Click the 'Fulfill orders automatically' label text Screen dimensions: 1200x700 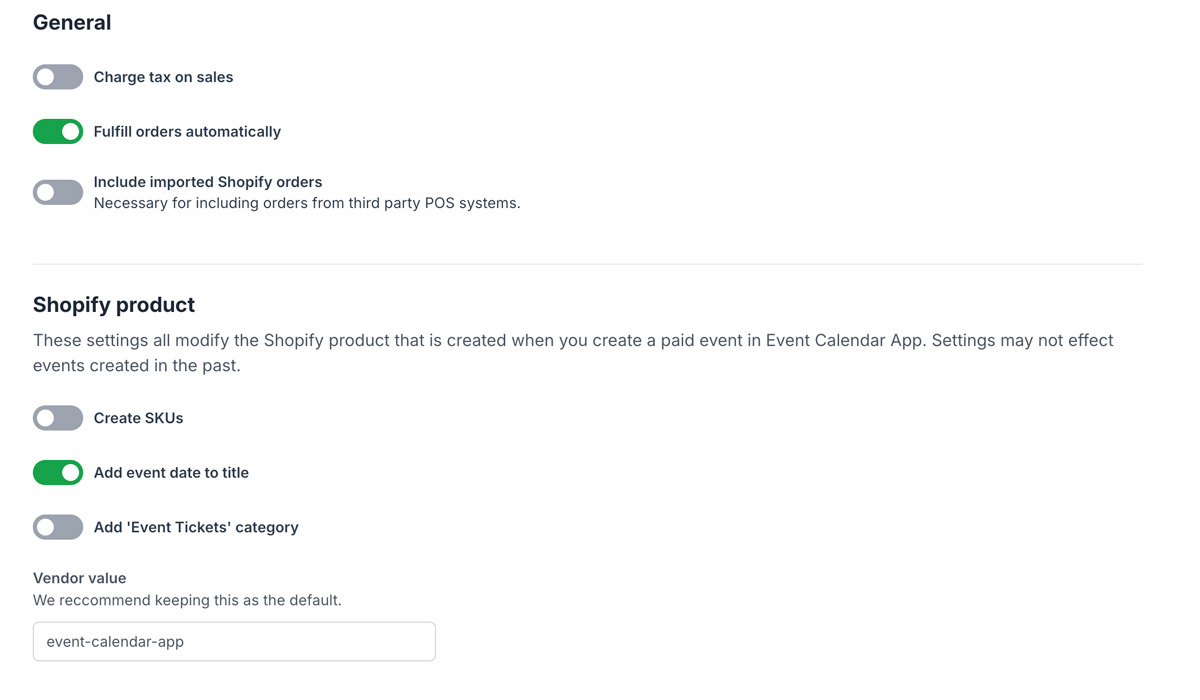click(187, 131)
